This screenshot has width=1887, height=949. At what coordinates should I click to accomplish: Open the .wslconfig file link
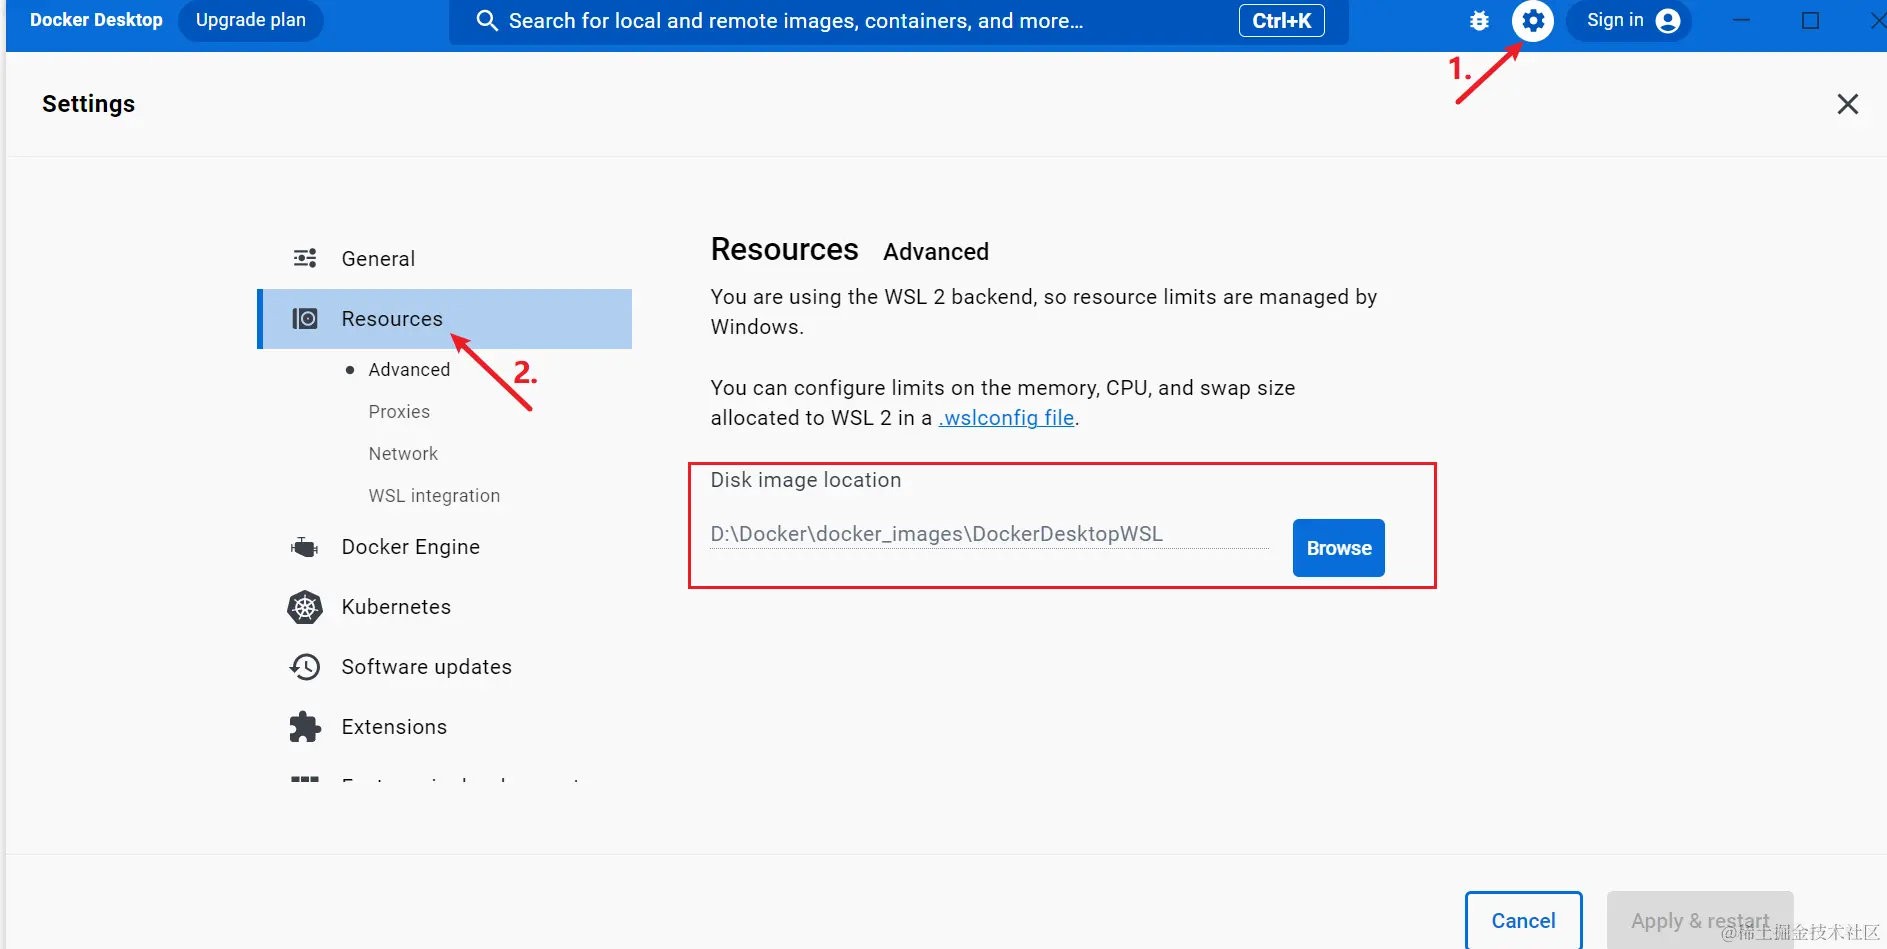tap(1006, 418)
